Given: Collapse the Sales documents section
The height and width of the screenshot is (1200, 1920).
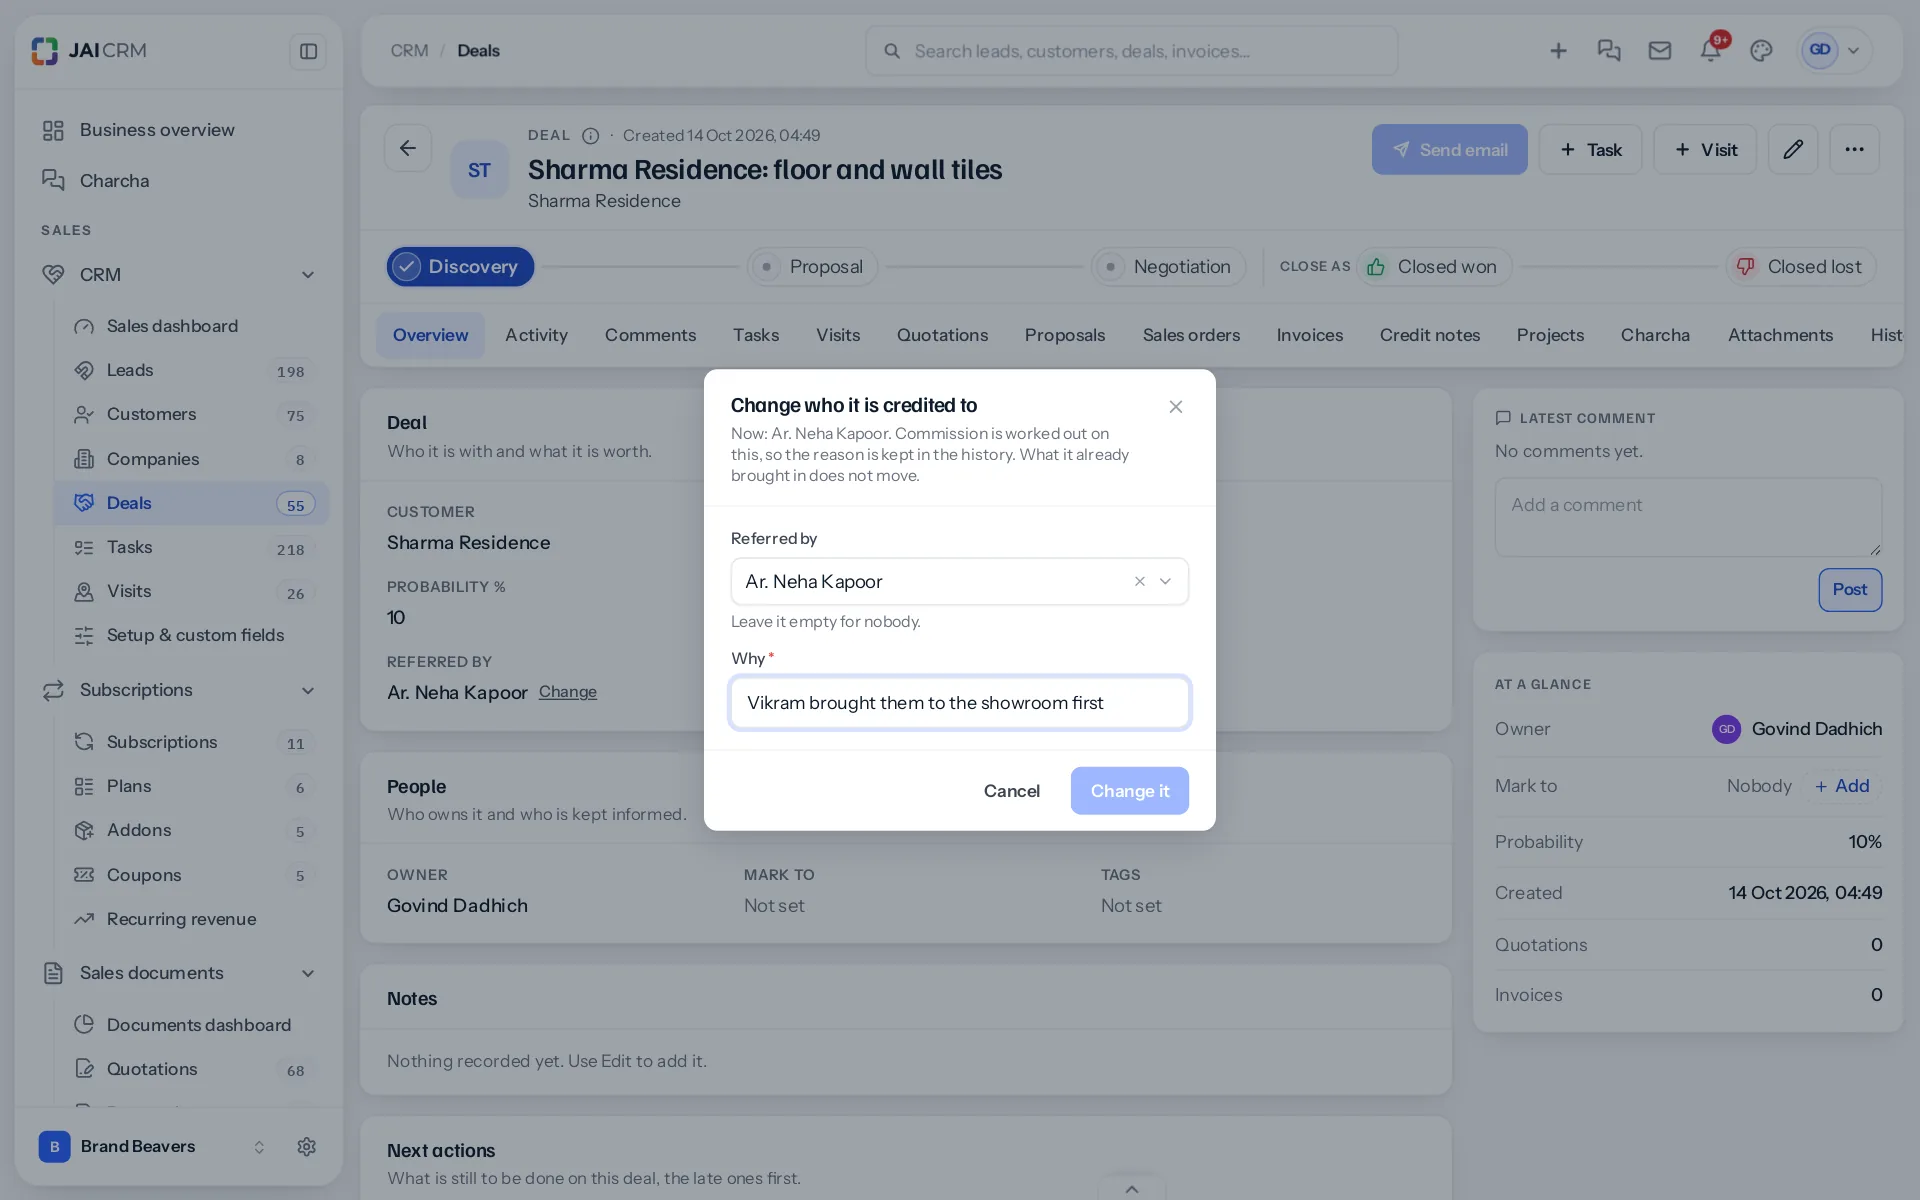Looking at the screenshot, I should (308, 974).
